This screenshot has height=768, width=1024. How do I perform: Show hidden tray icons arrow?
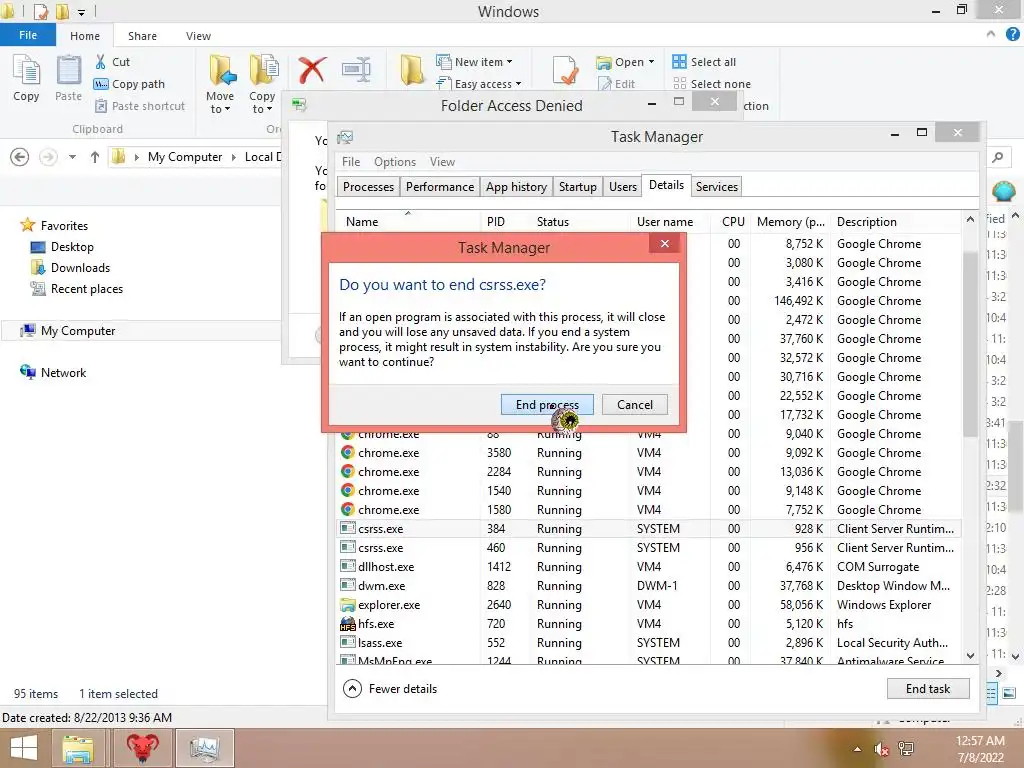pos(857,749)
